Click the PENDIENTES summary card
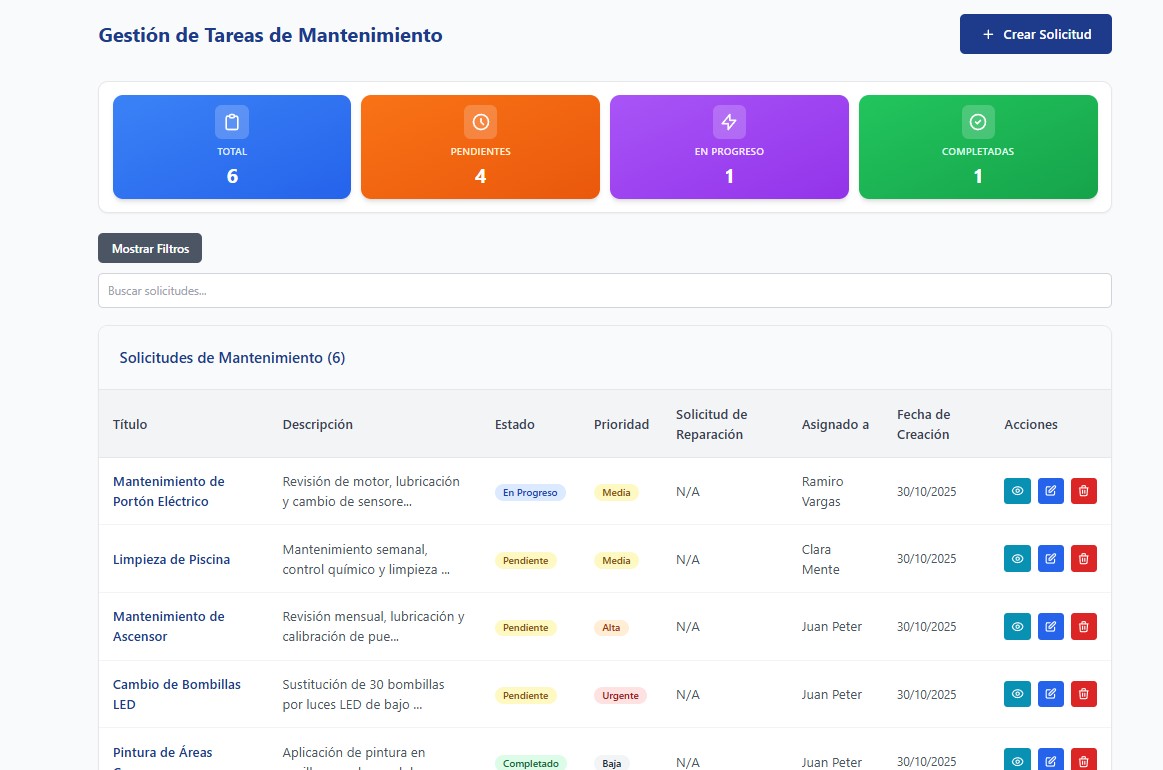This screenshot has width=1163, height=770. coord(480,147)
